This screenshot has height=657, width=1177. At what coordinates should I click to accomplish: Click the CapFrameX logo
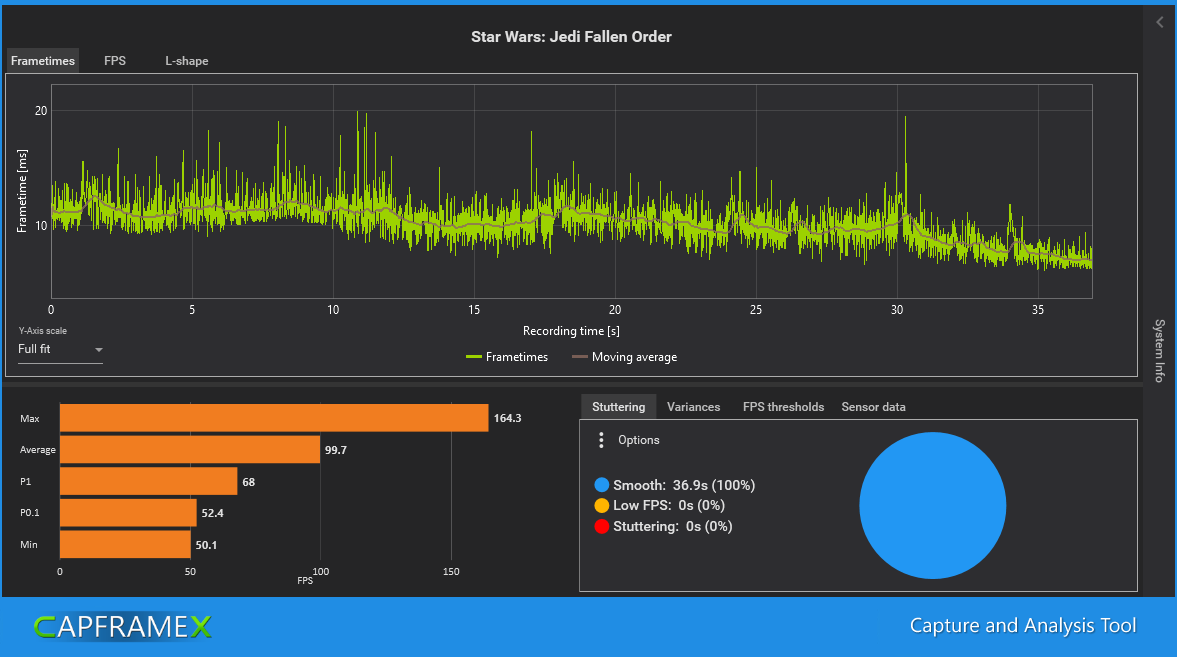coord(122,626)
